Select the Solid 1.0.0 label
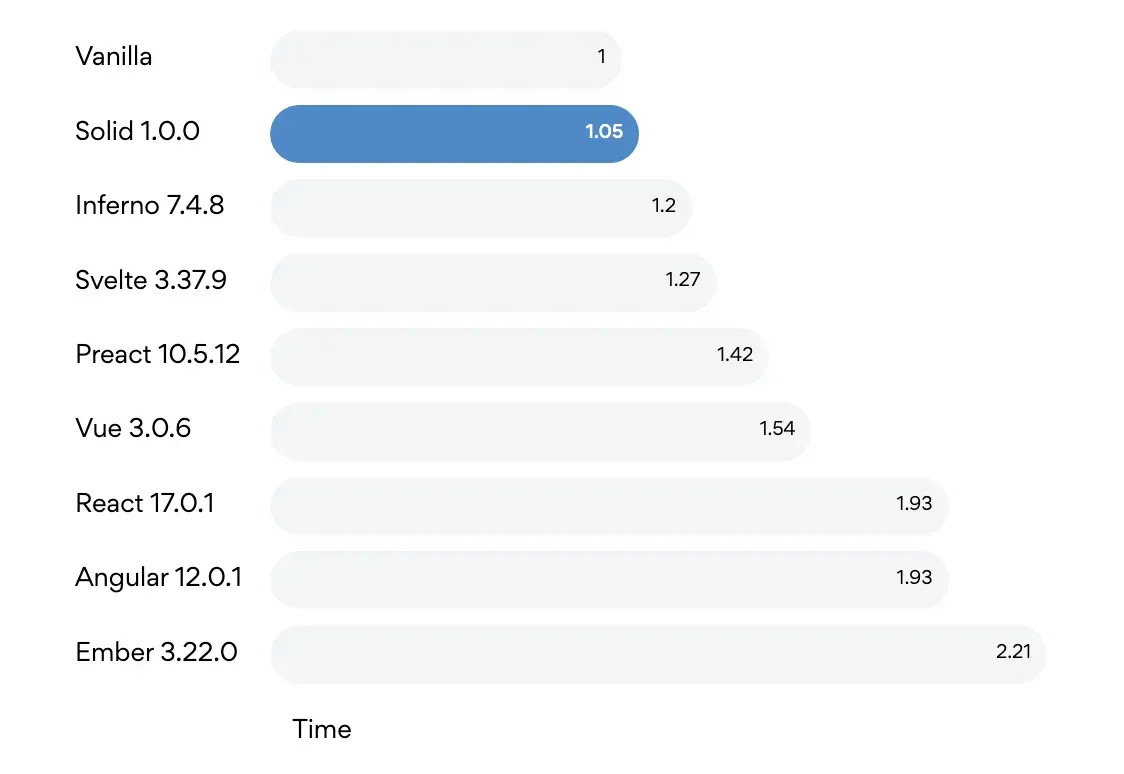Viewport: 1124px width, 774px height. [137, 131]
